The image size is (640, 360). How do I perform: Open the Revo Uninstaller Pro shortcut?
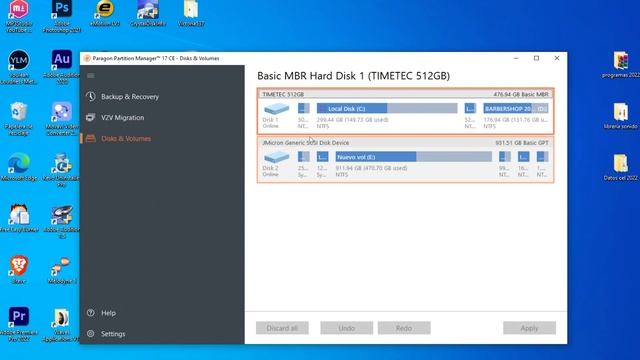(62, 170)
